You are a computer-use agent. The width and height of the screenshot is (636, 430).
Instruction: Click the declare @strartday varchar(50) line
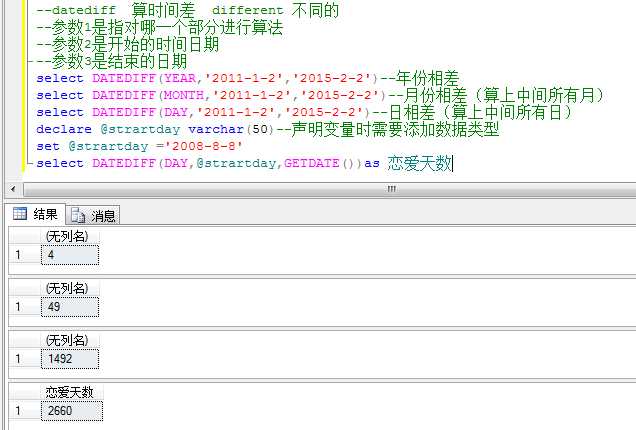pos(268,129)
